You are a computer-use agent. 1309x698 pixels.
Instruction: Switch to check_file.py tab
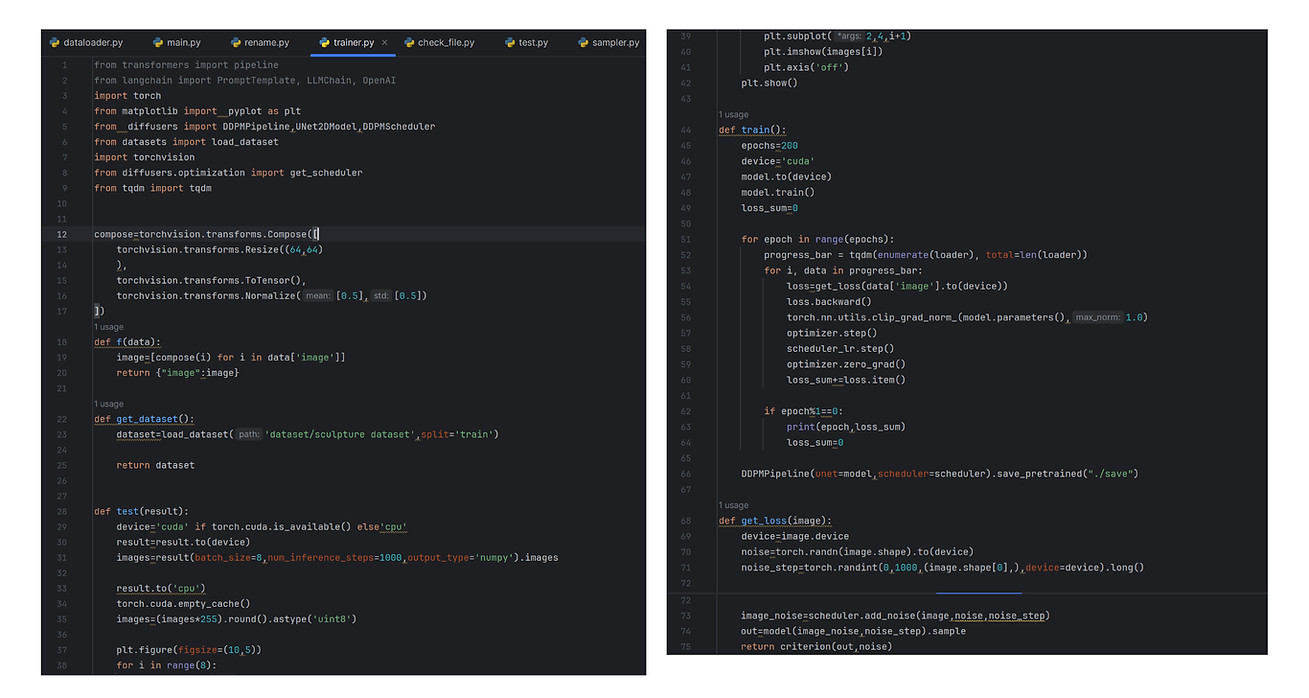pyautogui.click(x=439, y=43)
